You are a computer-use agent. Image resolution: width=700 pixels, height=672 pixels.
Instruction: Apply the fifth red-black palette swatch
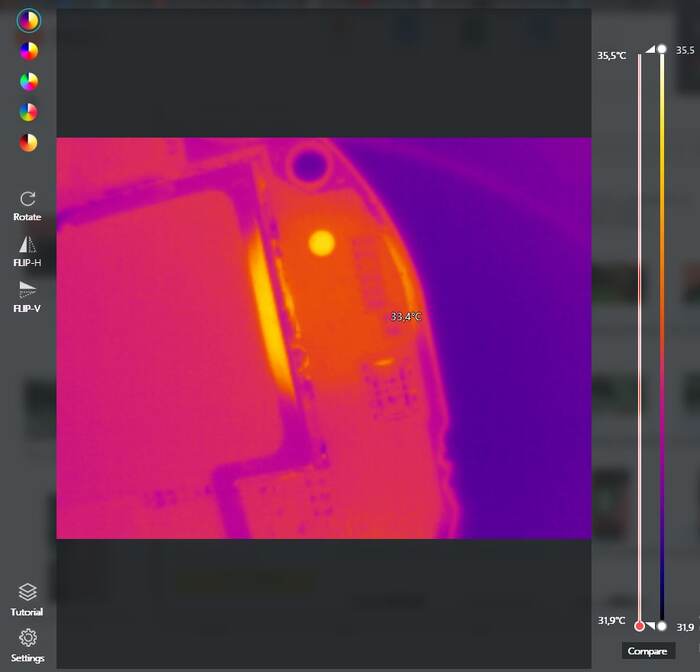(28, 142)
